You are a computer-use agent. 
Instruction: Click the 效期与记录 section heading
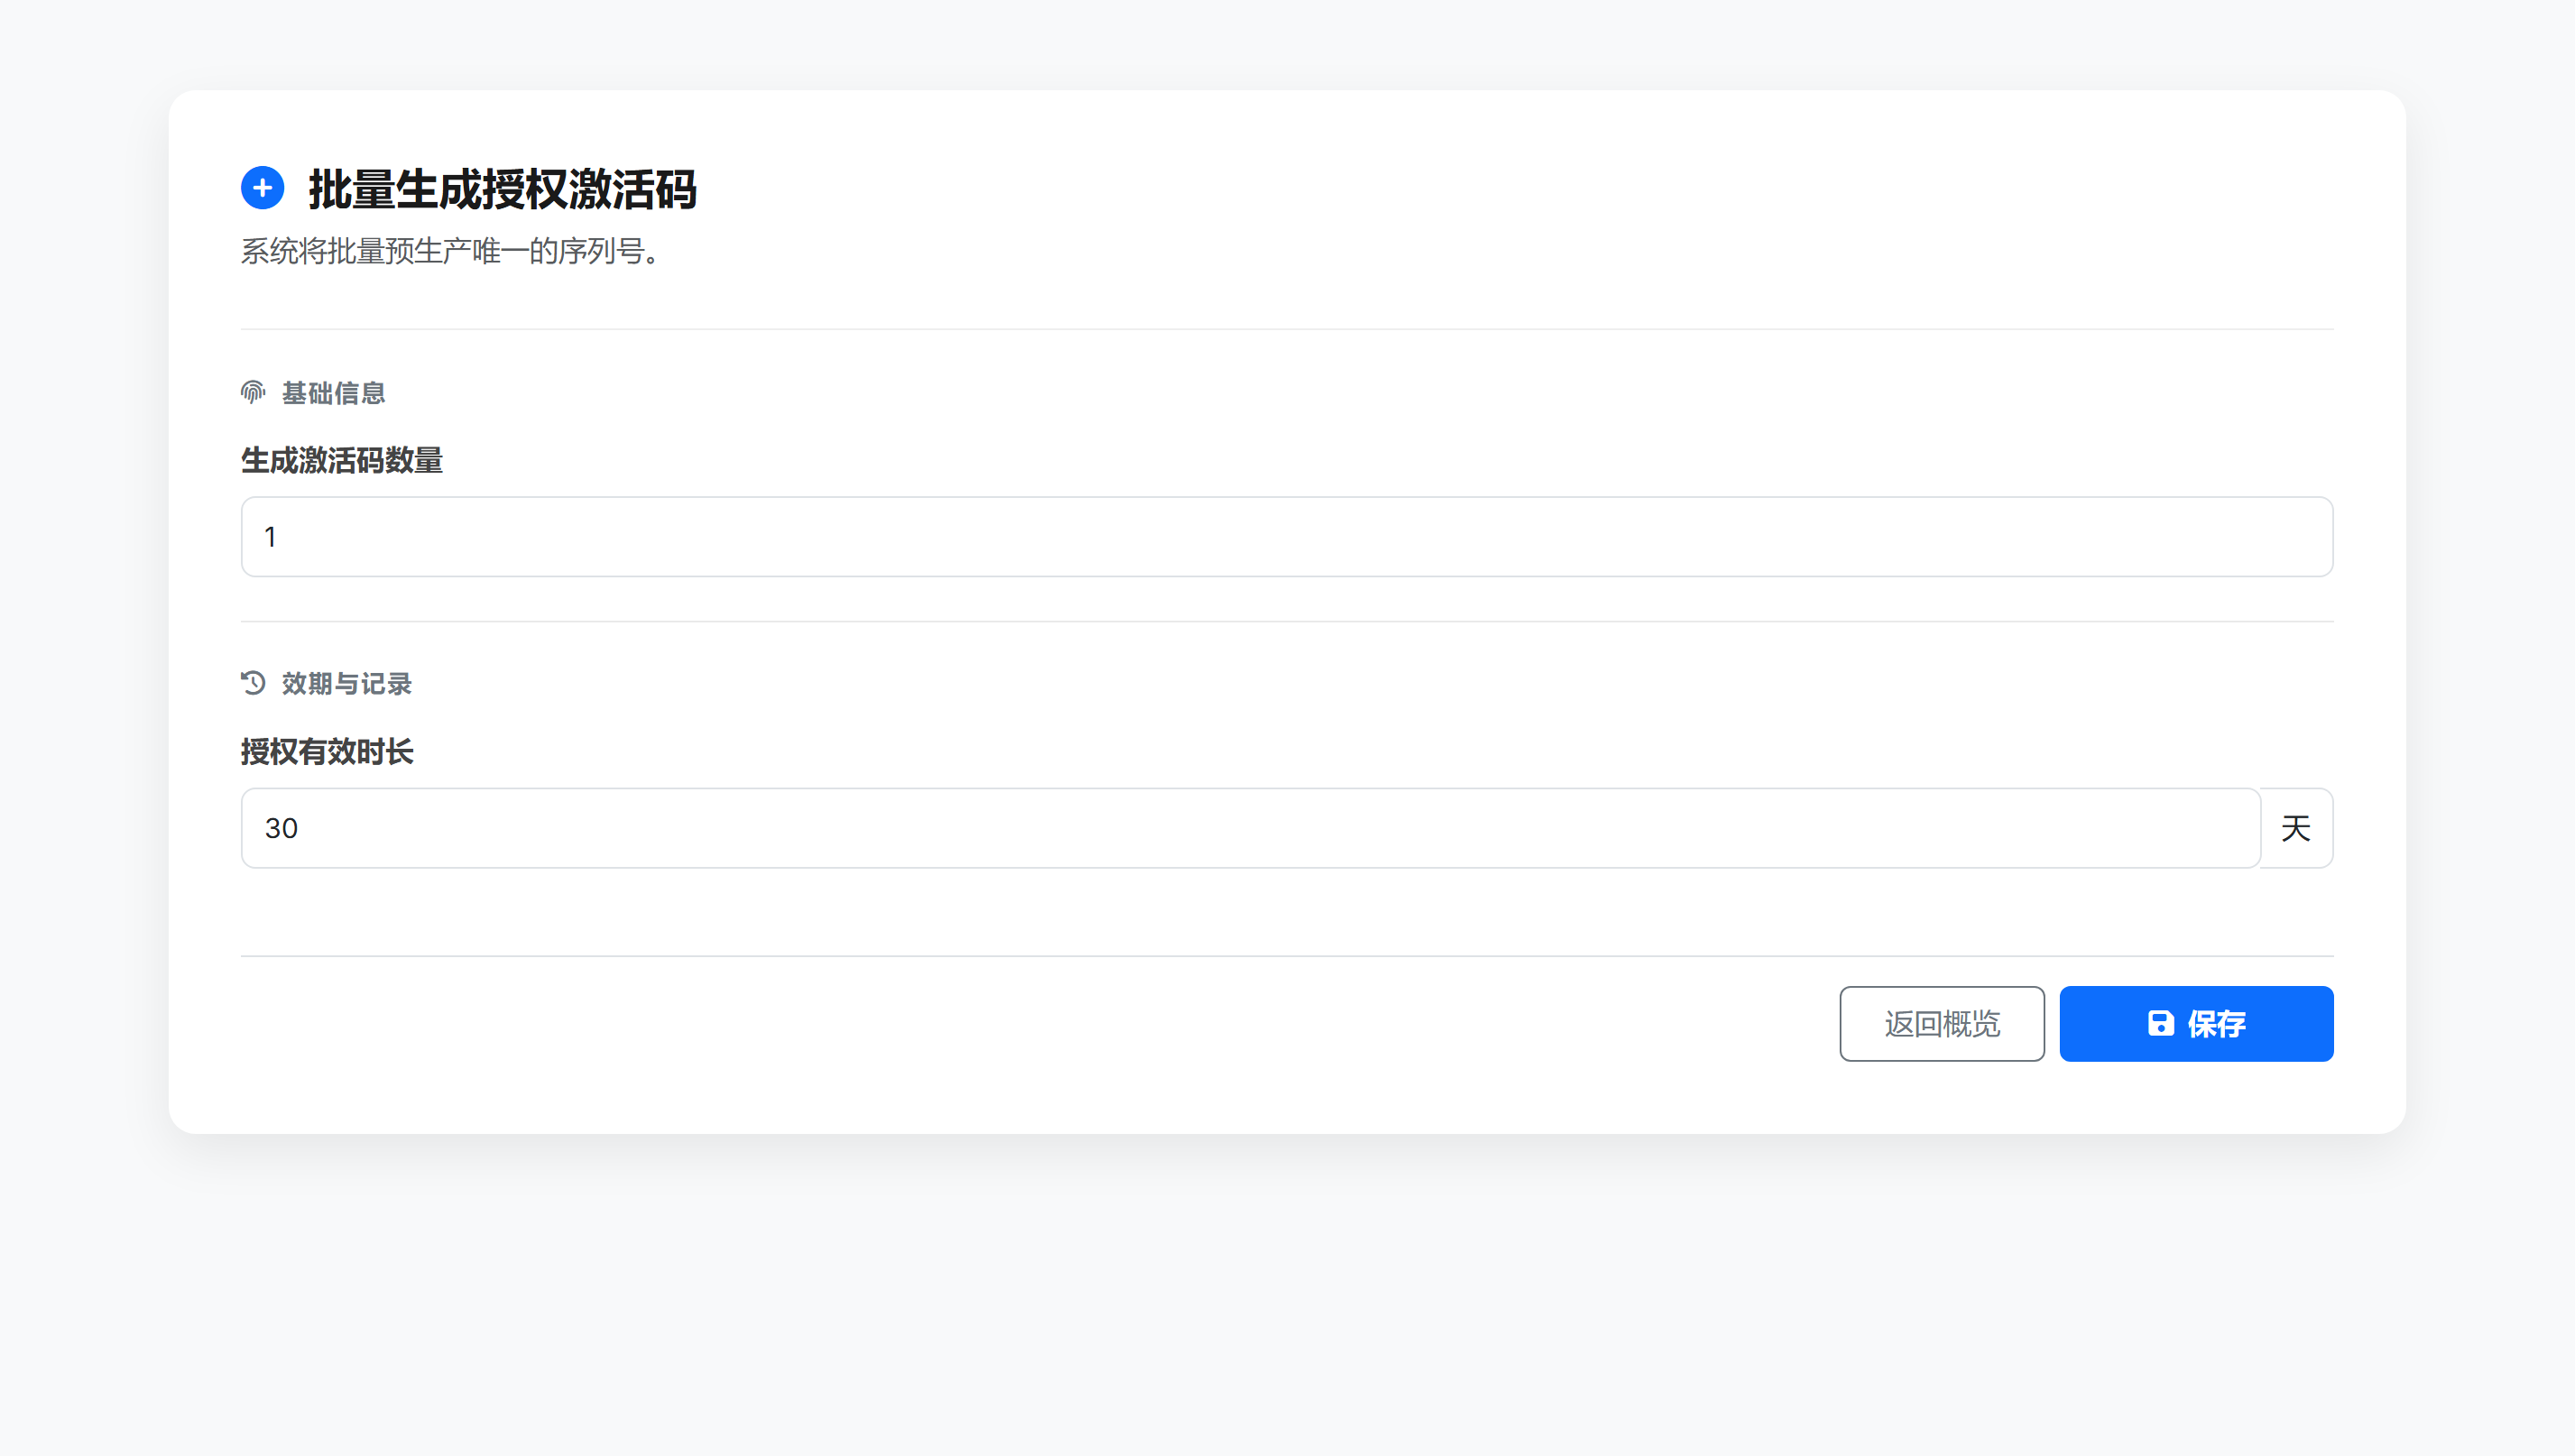click(x=347, y=684)
